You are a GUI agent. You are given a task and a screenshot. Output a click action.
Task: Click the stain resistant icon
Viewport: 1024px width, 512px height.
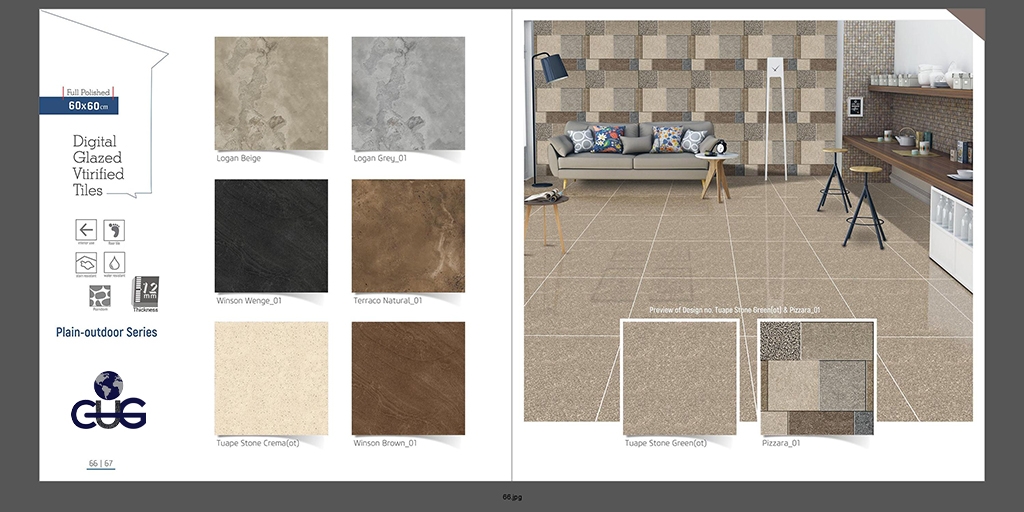click(86, 263)
